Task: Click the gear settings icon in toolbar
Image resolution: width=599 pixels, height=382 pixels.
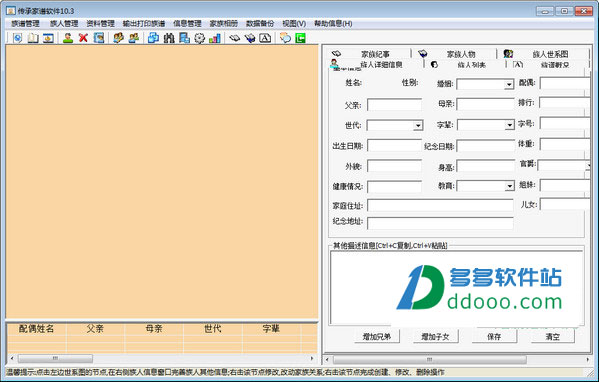Action: click(x=199, y=38)
